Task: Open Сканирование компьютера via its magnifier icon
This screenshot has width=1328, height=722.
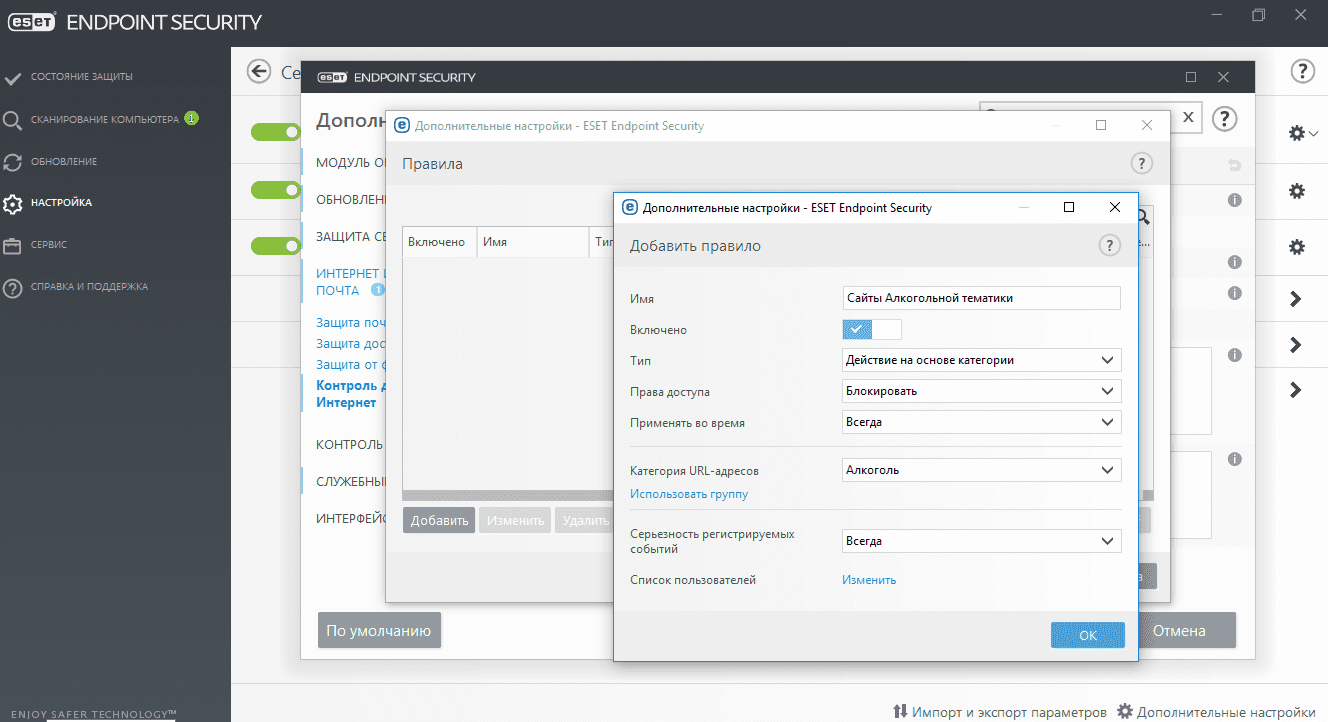Action: pos(13,120)
